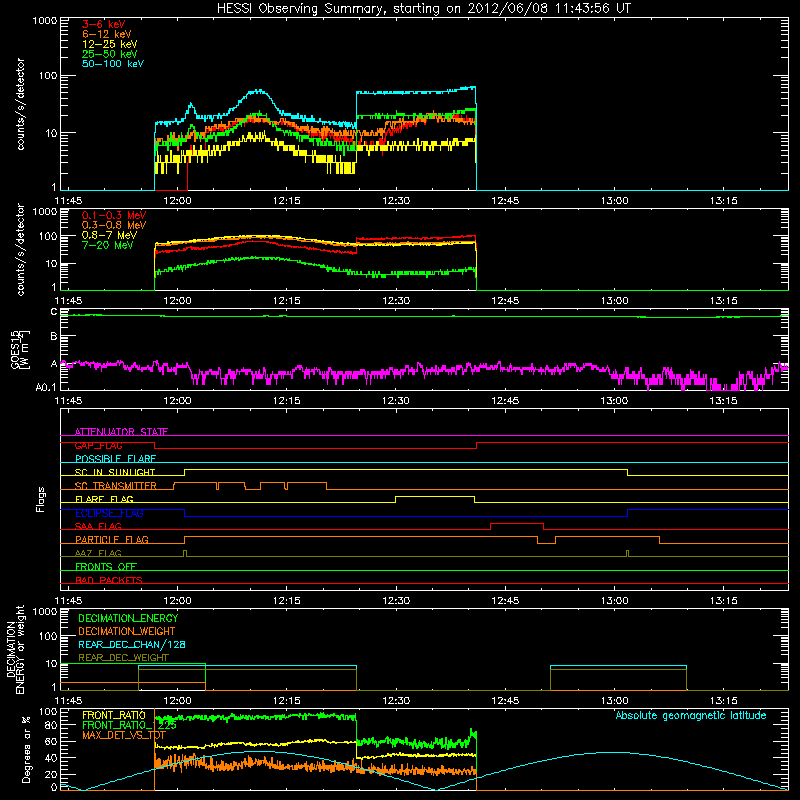Select the GAP_FLAG label
The height and width of the screenshot is (800, 800).
tap(98, 445)
